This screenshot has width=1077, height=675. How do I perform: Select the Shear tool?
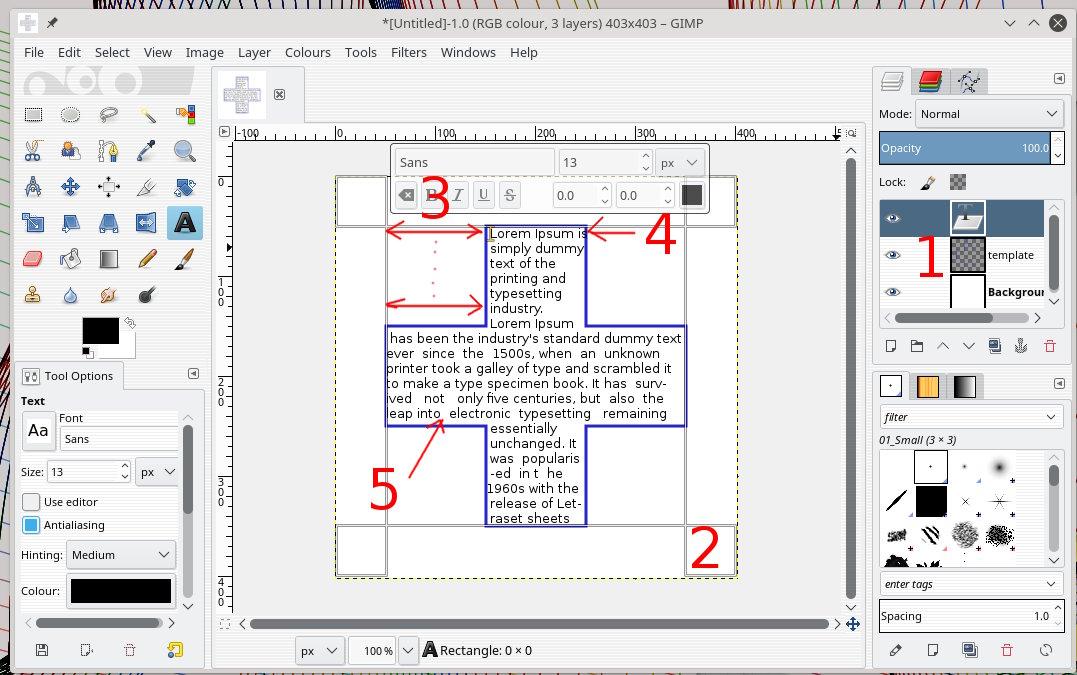(x=70, y=222)
